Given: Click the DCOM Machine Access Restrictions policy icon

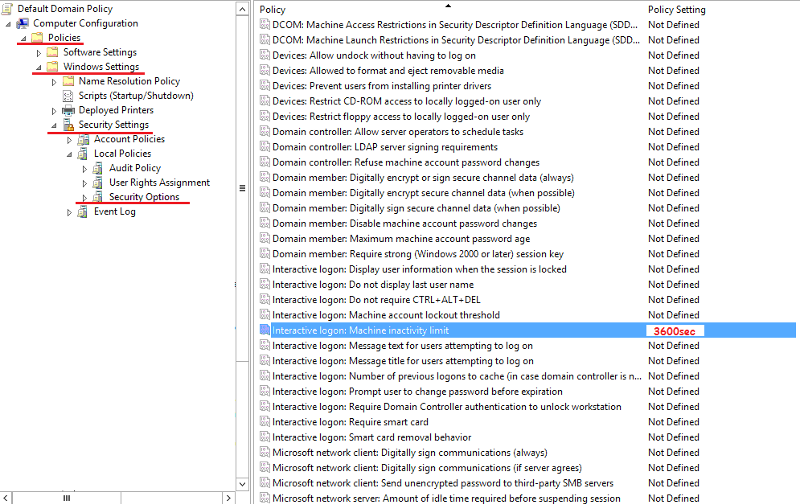Looking at the screenshot, I should tap(265, 24).
